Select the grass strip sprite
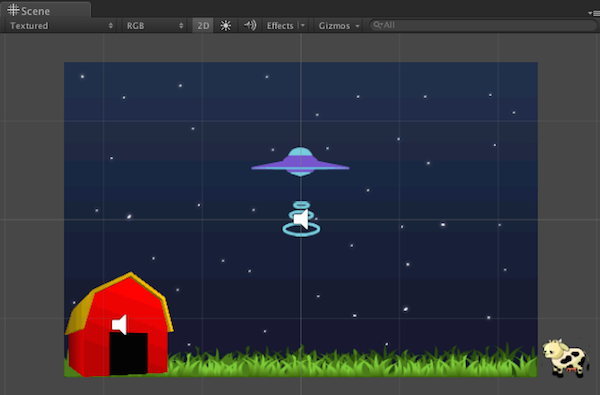 coord(352,361)
